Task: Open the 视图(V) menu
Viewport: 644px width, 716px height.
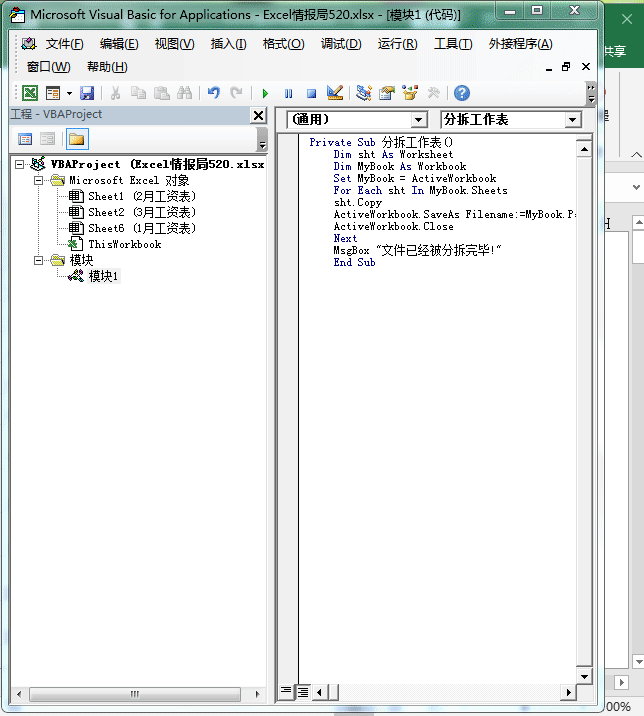Action: (x=174, y=44)
